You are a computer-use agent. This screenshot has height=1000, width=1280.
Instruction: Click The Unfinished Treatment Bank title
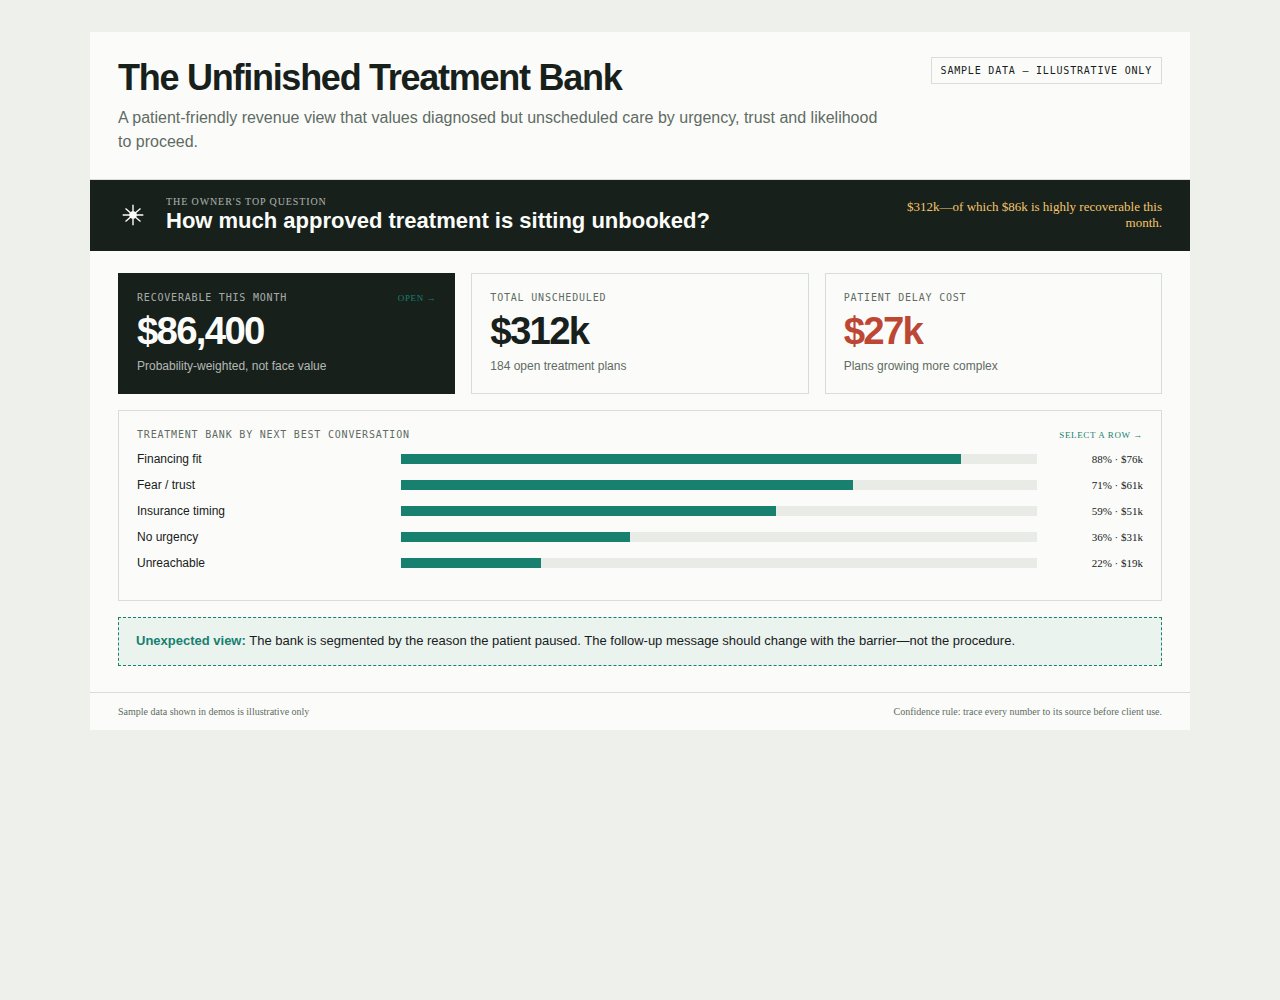point(370,78)
